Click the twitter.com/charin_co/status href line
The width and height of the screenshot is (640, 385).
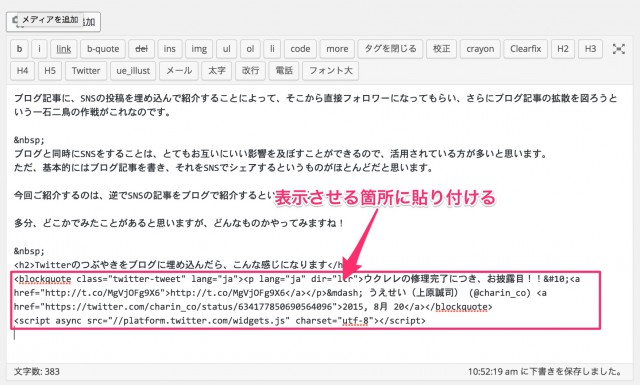point(253,307)
